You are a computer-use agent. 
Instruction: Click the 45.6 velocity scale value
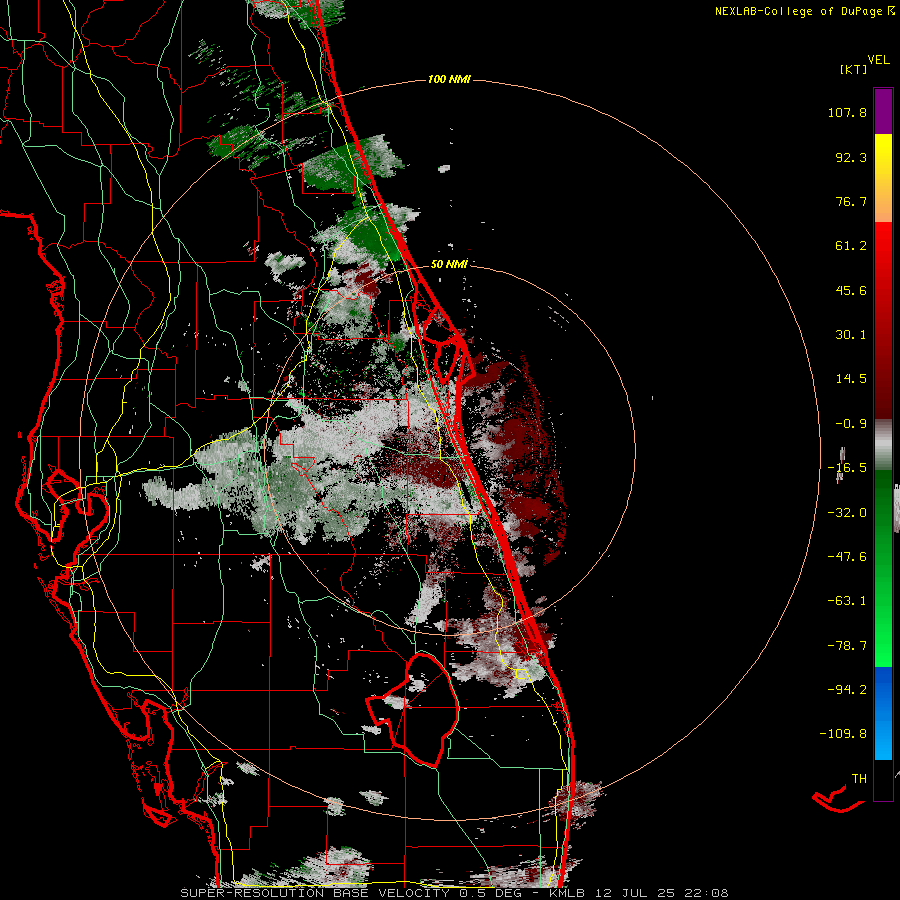tap(851, 290)
